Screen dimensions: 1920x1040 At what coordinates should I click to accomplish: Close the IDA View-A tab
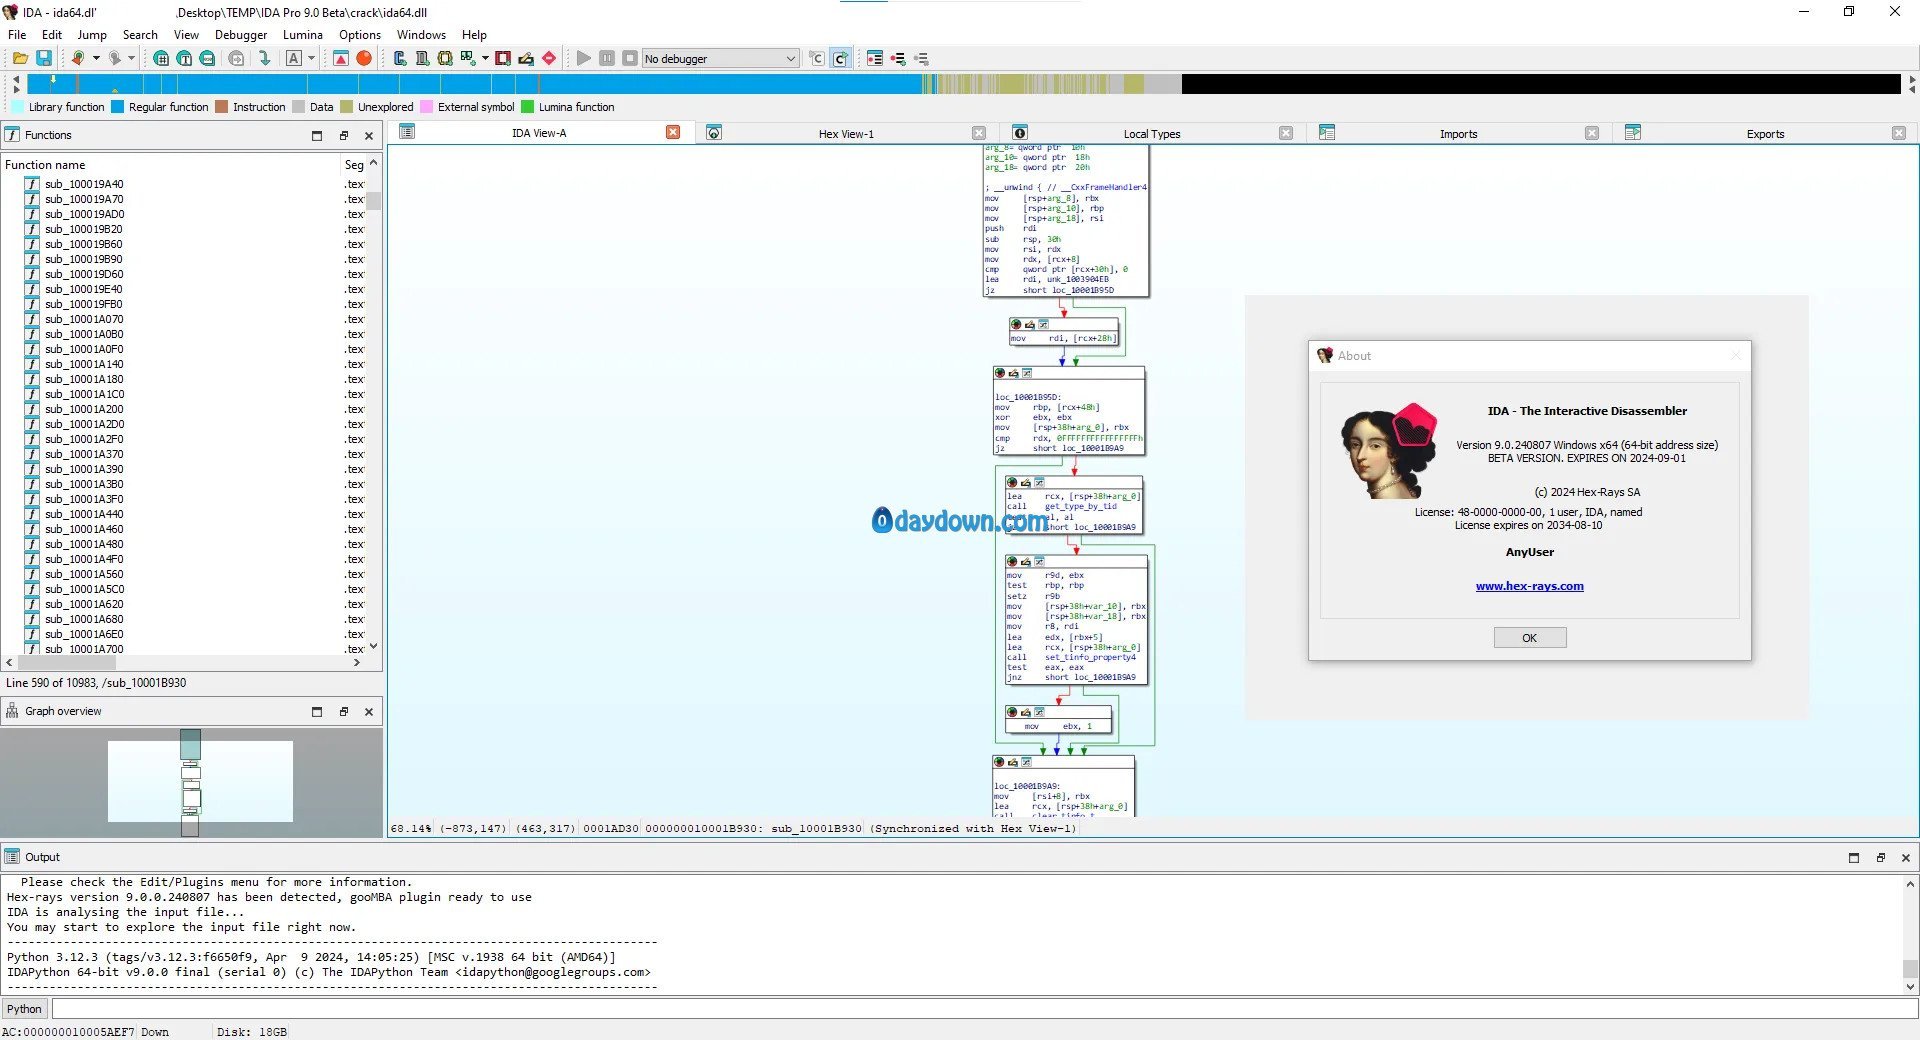[x=673, y=133]
